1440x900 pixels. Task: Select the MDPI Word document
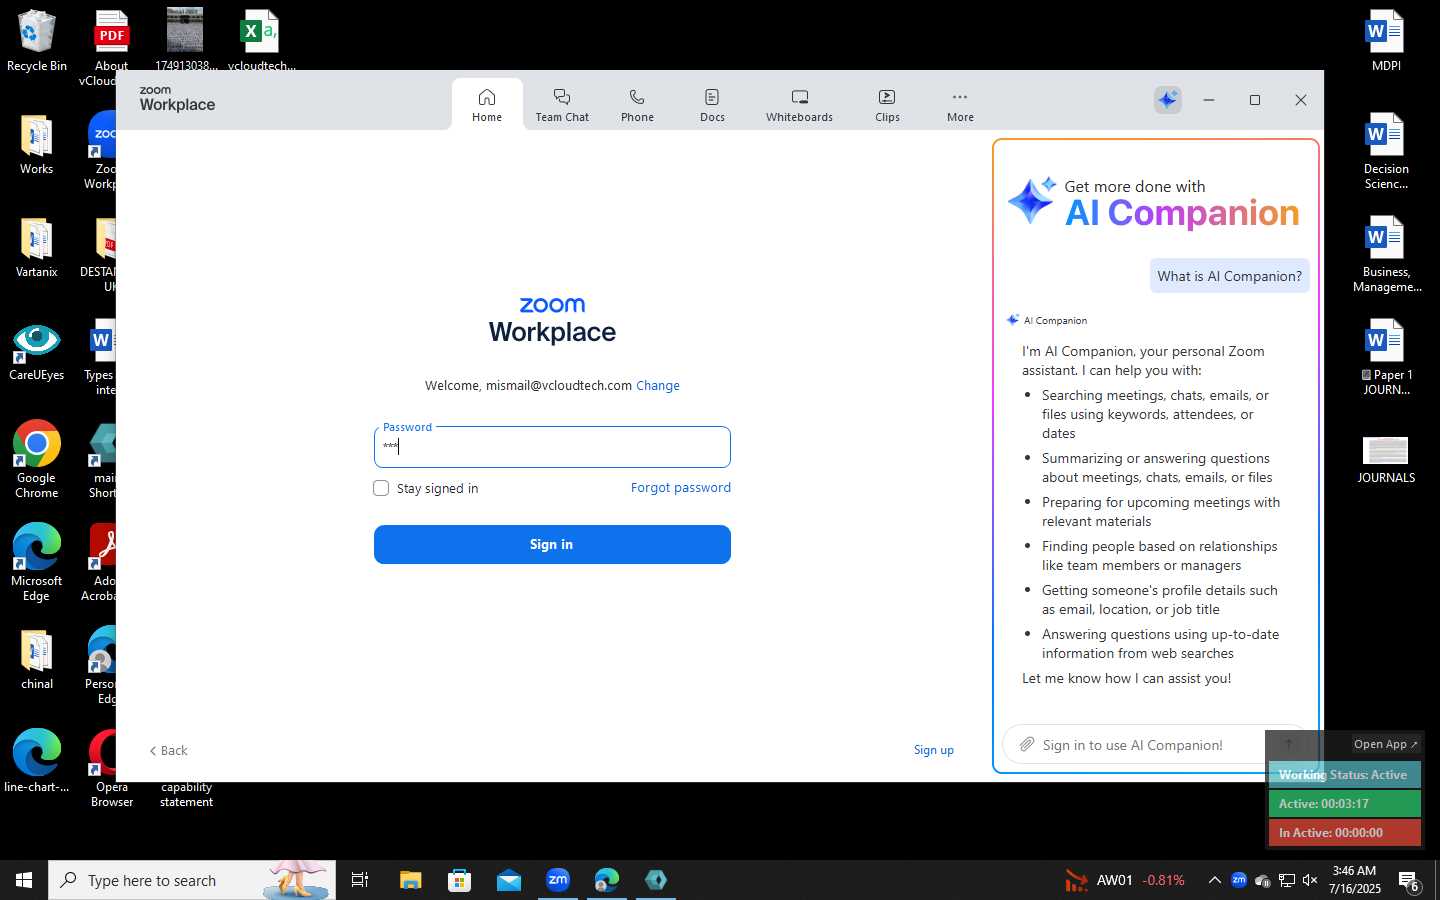tap(1386, 42)
